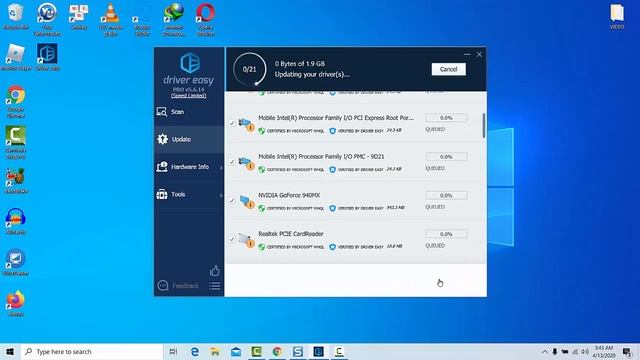Click the Feedback chat bubble icon
The height and width of the screenshot is (360, 640).
(x=162, y=285)
